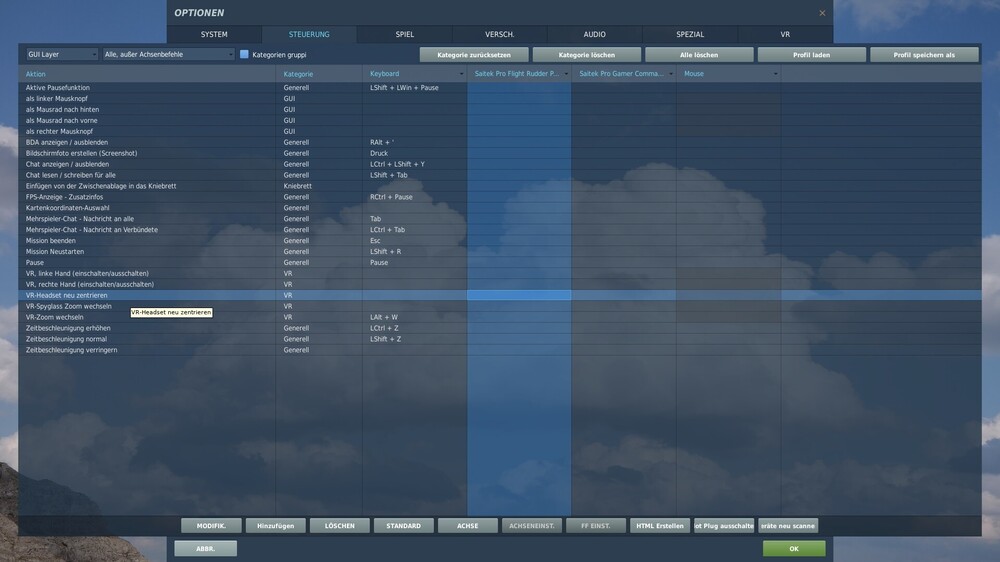Click the MODIFIK. button

pyautogui.click(x=211, y=526)
